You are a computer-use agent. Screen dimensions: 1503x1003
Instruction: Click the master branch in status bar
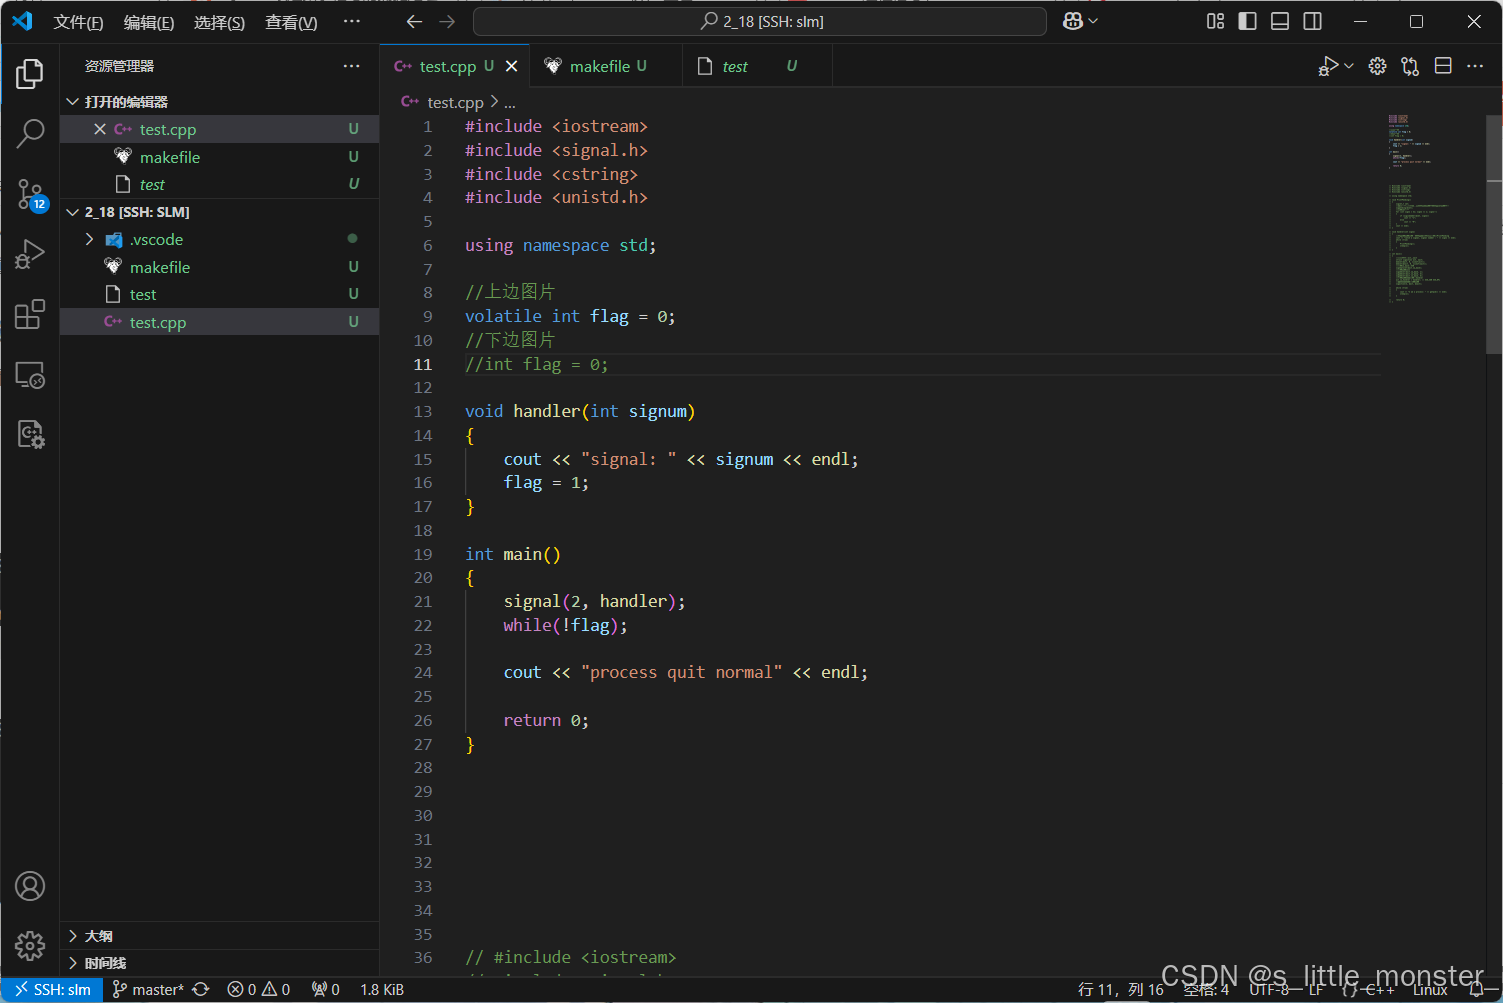pyautogui.click(x=149, y=989)
